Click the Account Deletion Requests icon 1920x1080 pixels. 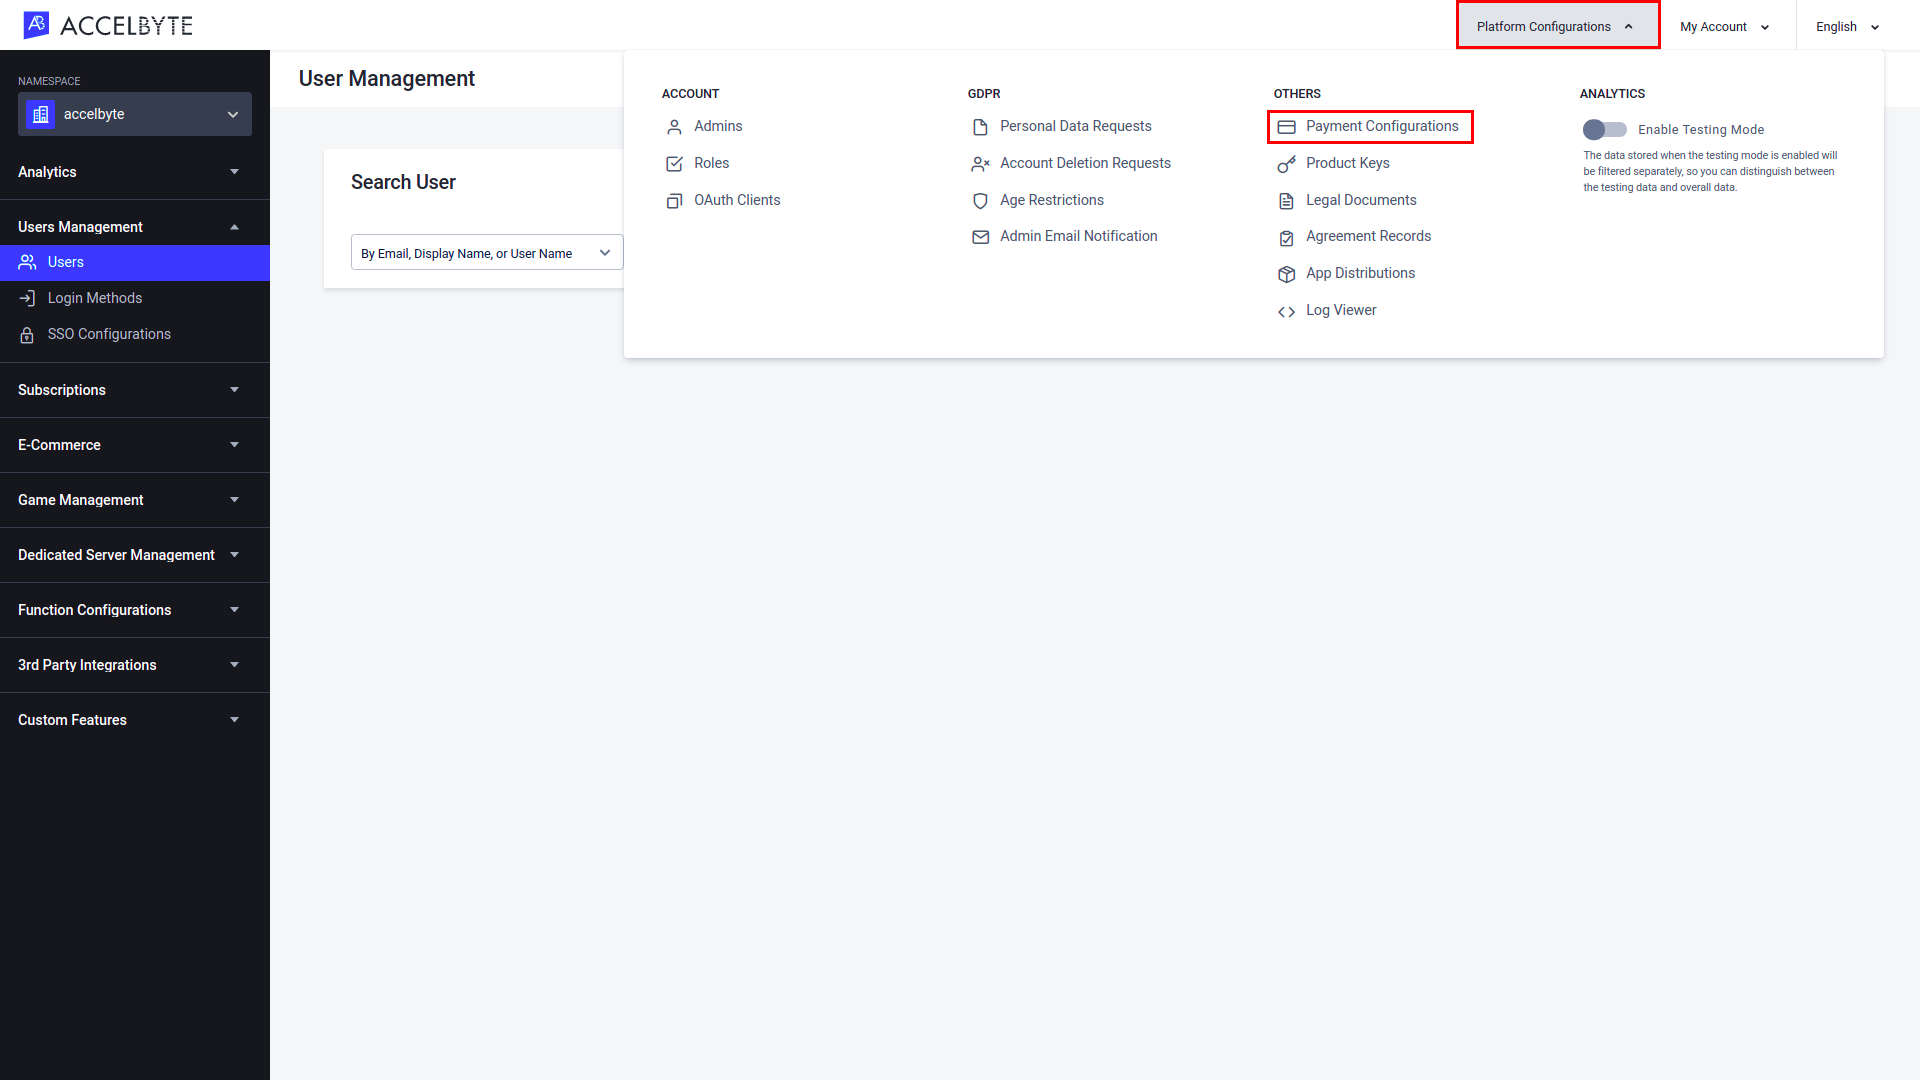(981, 162)
